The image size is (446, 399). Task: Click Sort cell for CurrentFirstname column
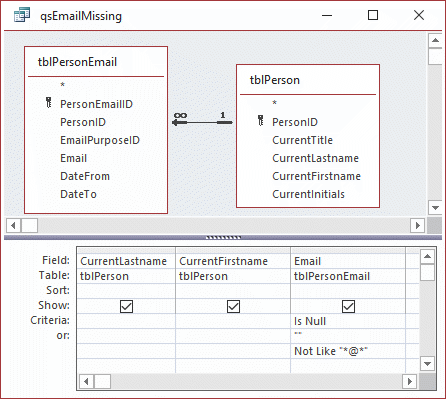(233, 291)
